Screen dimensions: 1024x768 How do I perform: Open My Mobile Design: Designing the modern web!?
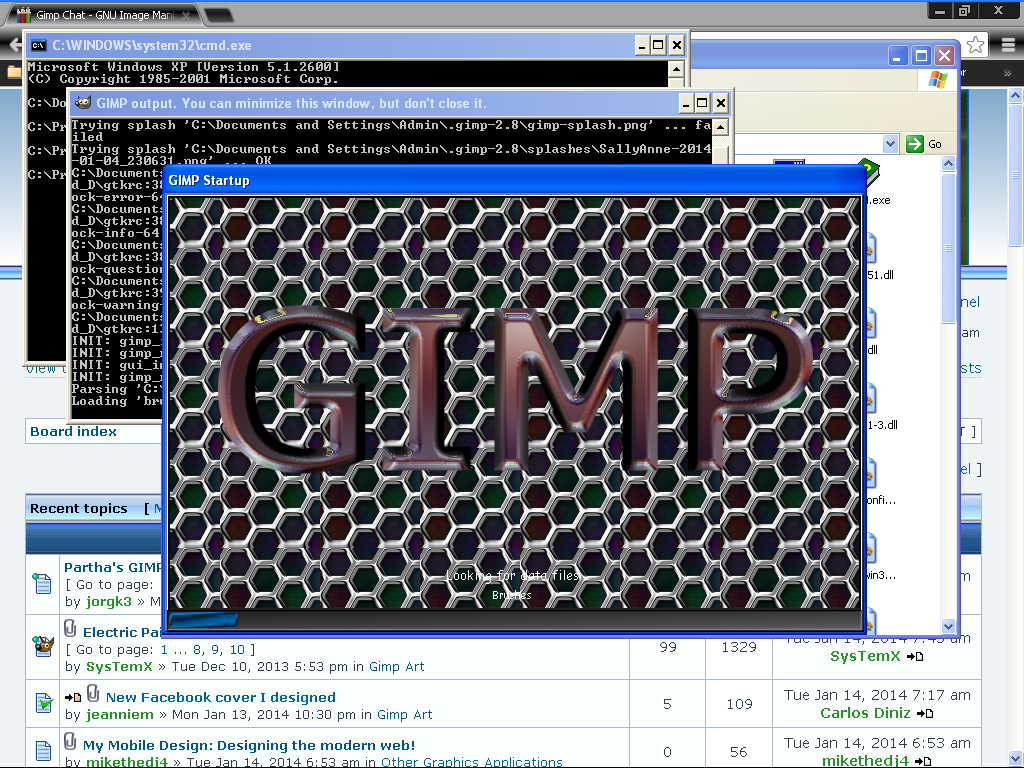[x=249, y=745]
